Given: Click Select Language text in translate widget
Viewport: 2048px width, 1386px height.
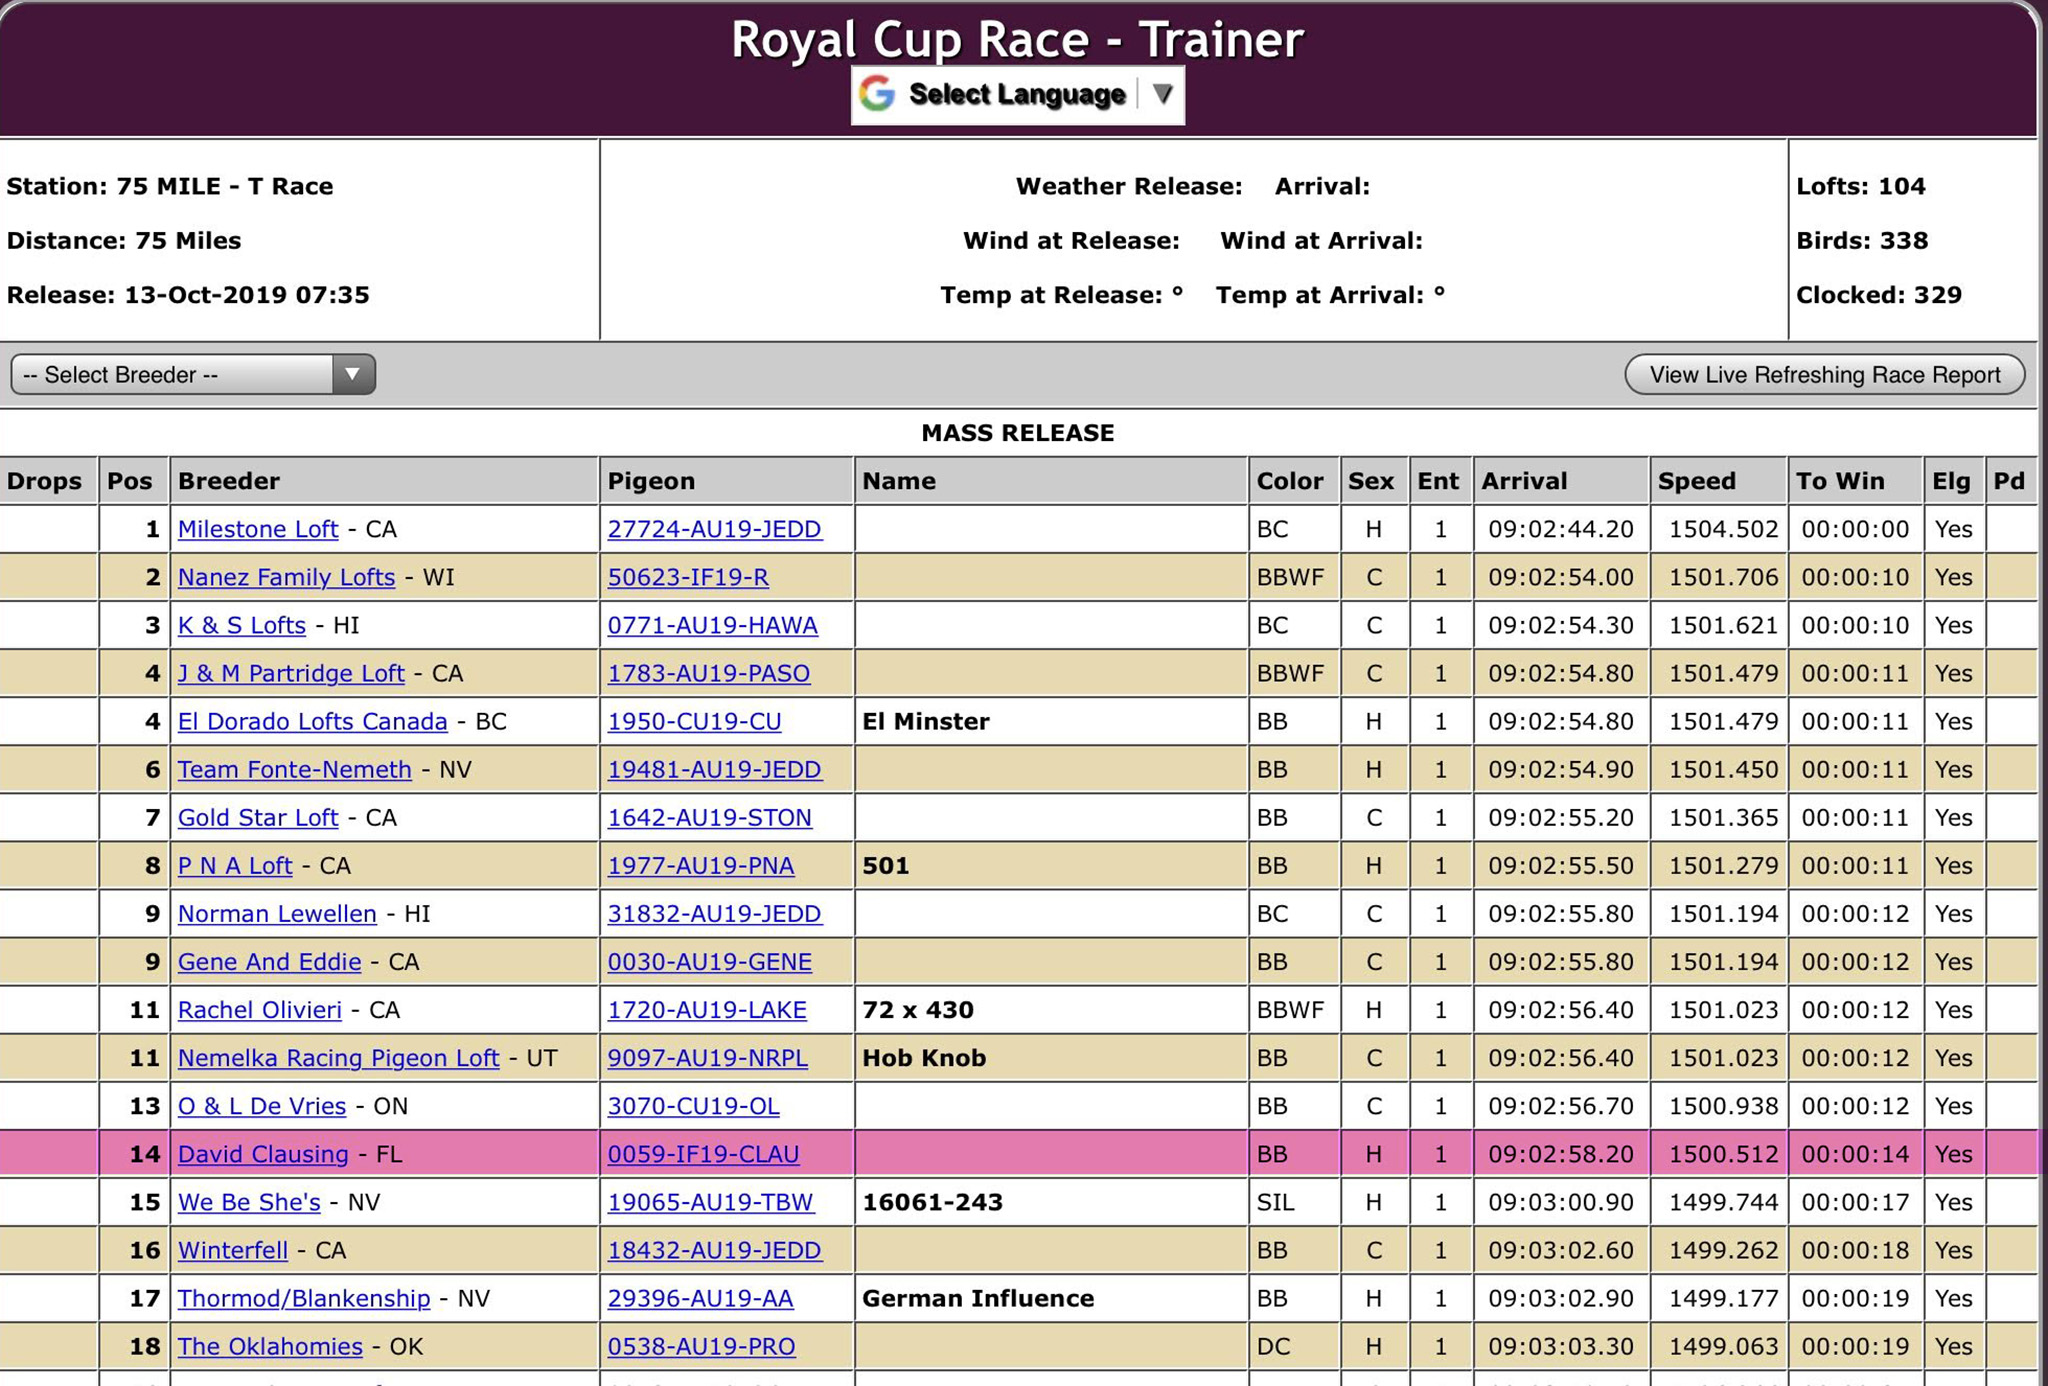Looking at the screenshot, I should 1016,94.
